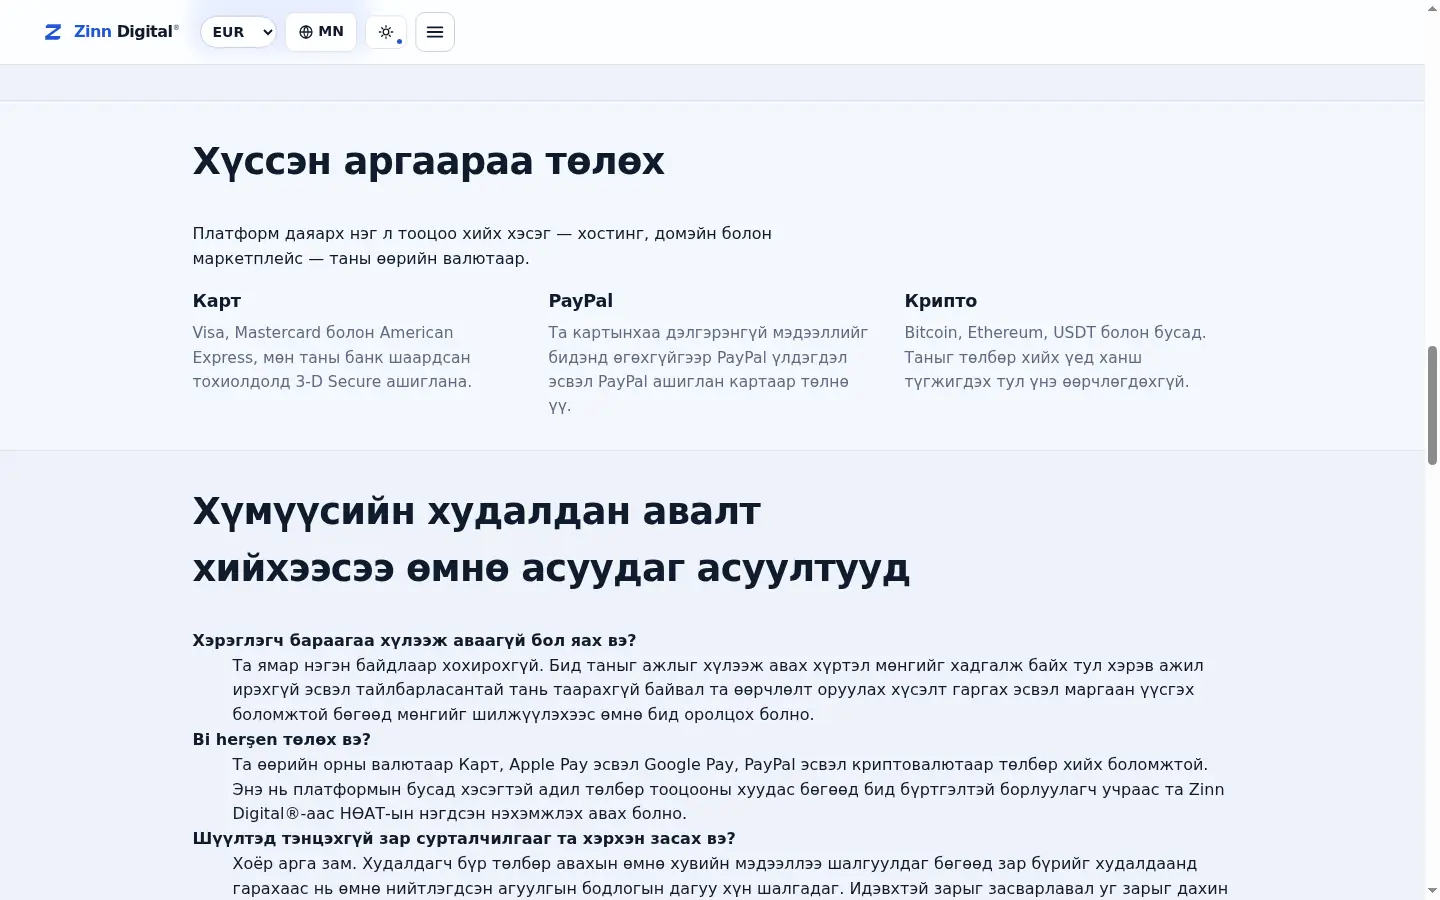Click the "Карт" payment heading
Screen dimensions: 1440x900
coord(217,301)
